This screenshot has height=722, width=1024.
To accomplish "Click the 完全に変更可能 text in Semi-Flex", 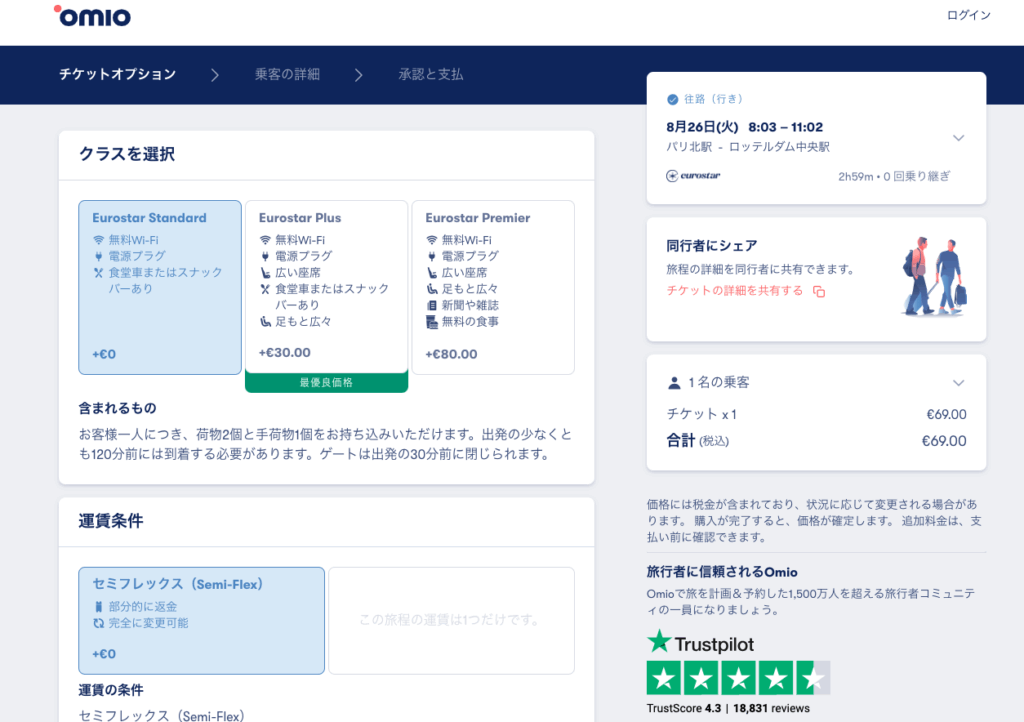I will (x=148, y=623).
